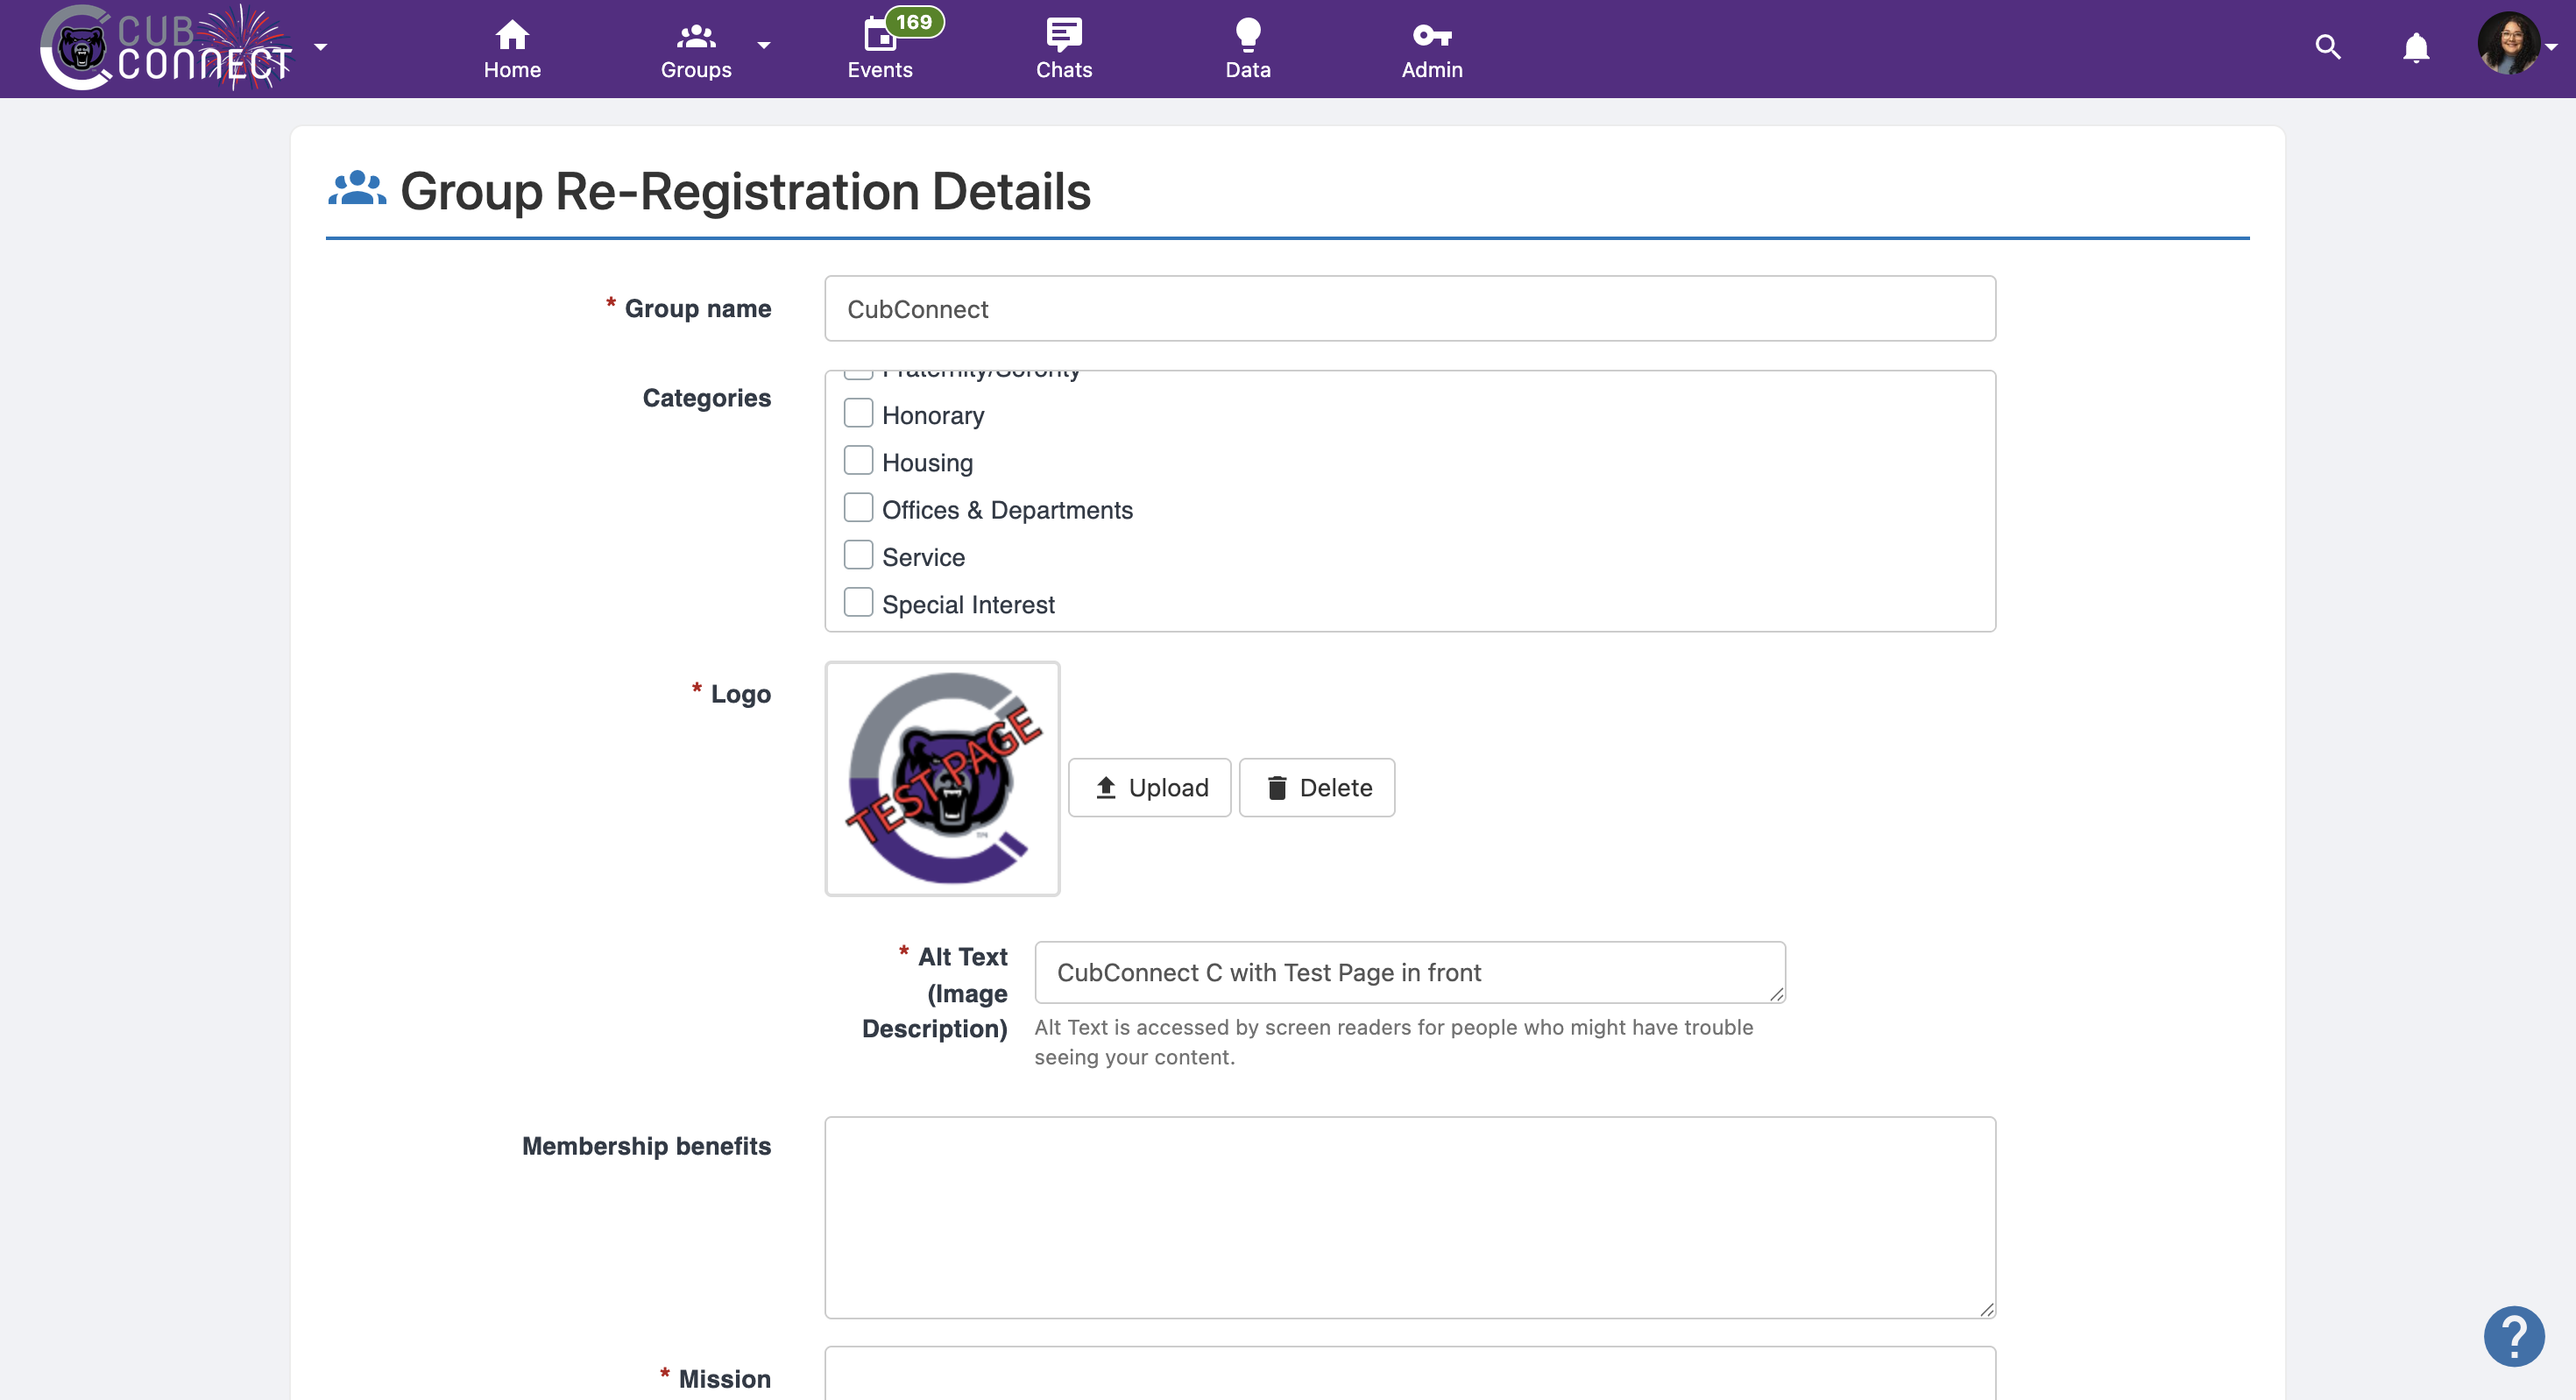Open the notifications bell
This screenshot has width=2576, height=1400.
coord(2416,47)
